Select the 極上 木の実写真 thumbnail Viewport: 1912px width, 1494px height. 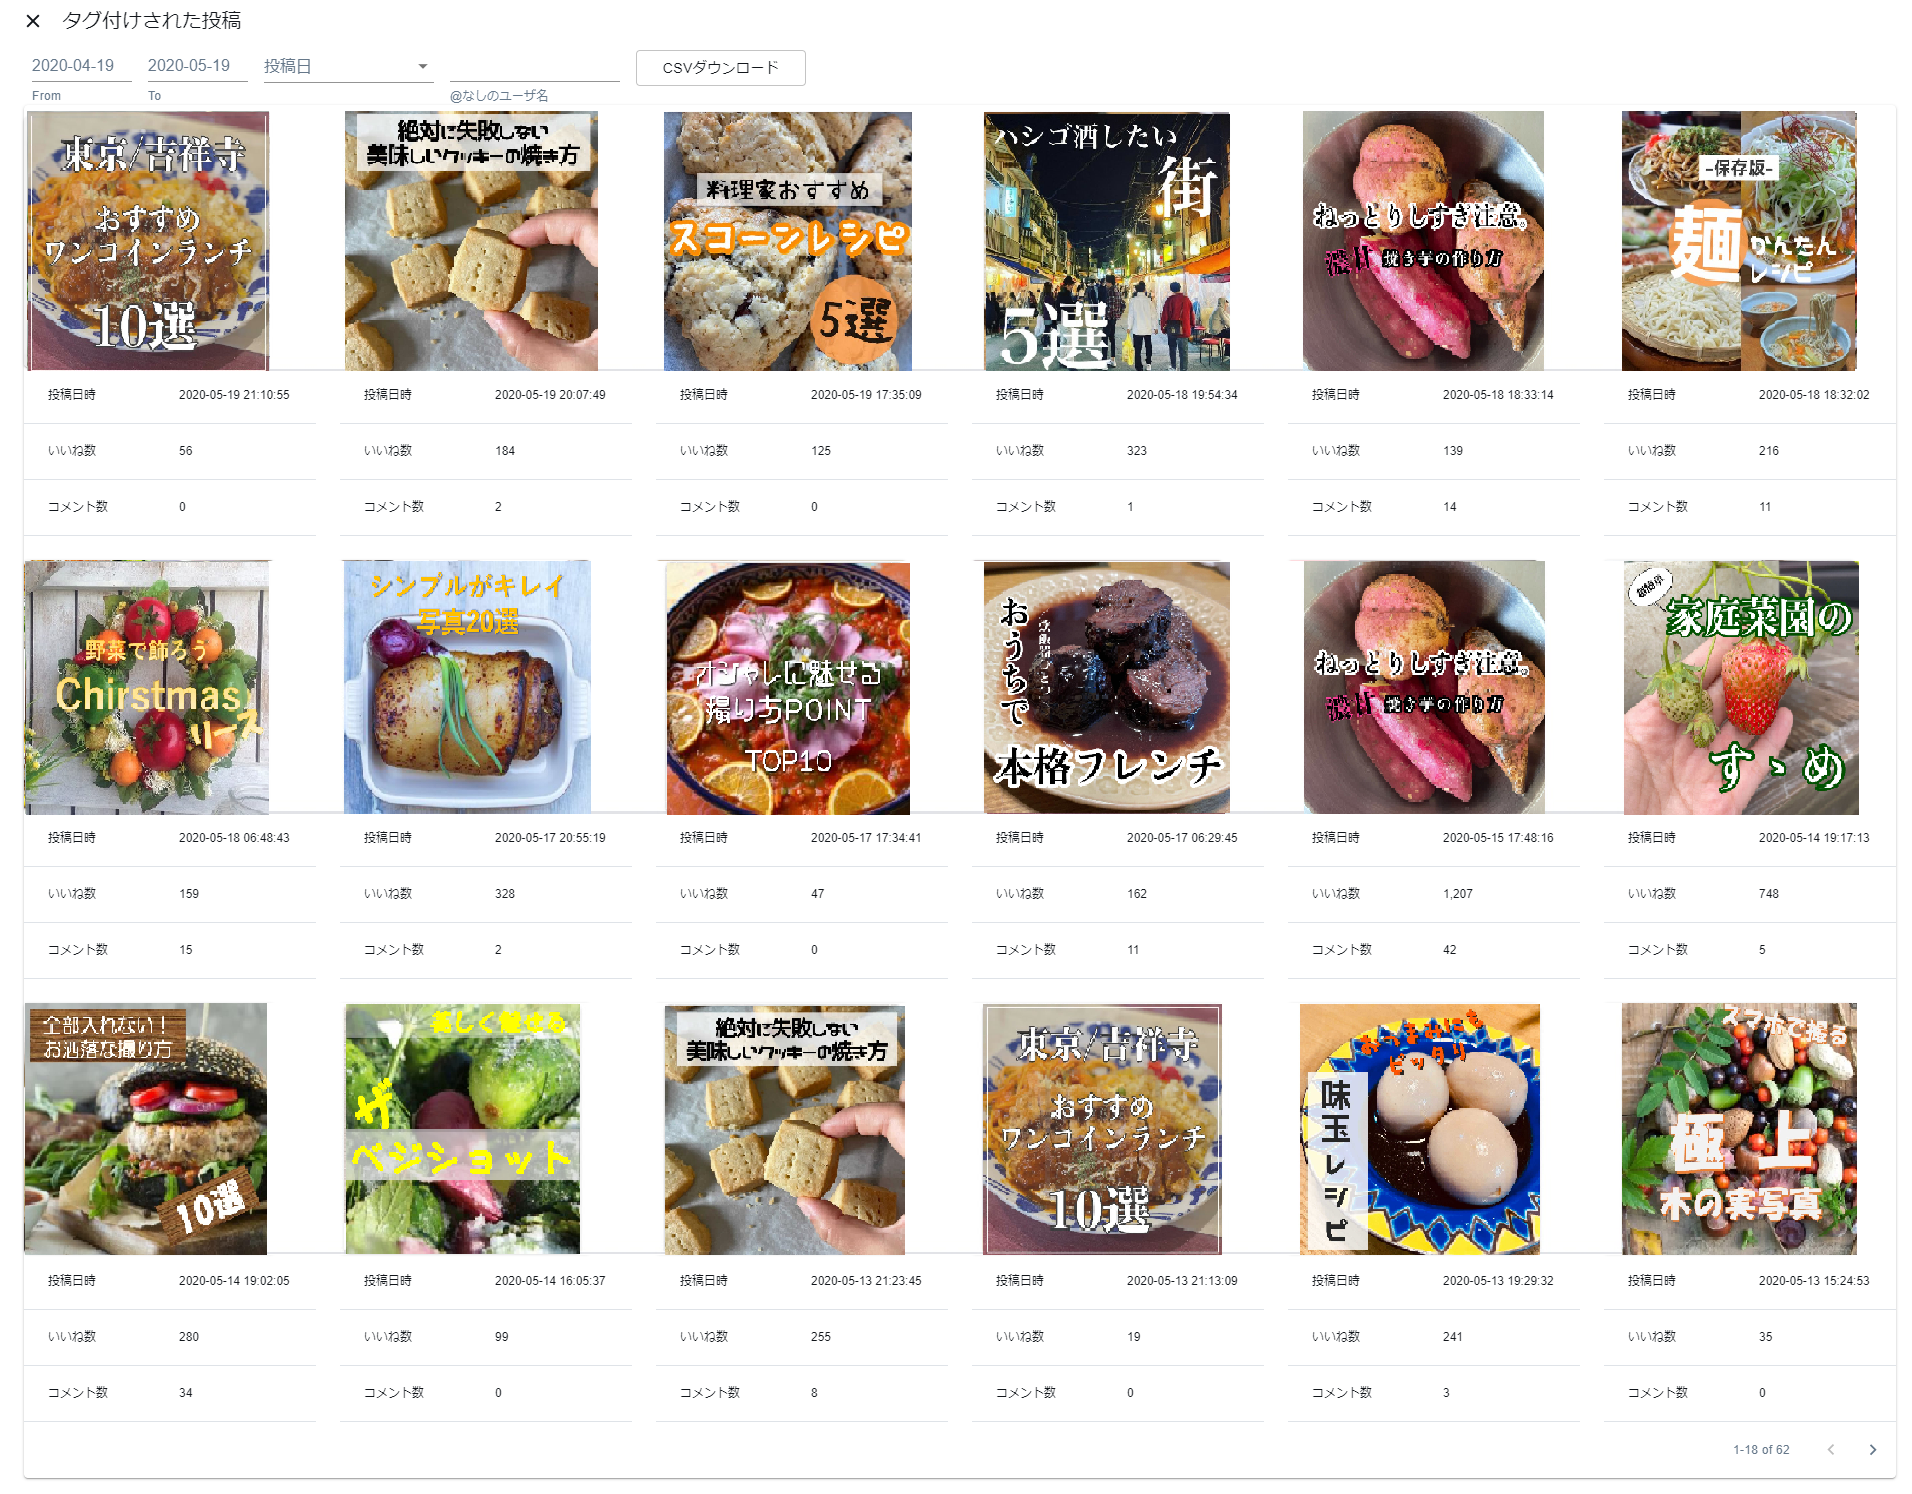coord(1739,1129)
